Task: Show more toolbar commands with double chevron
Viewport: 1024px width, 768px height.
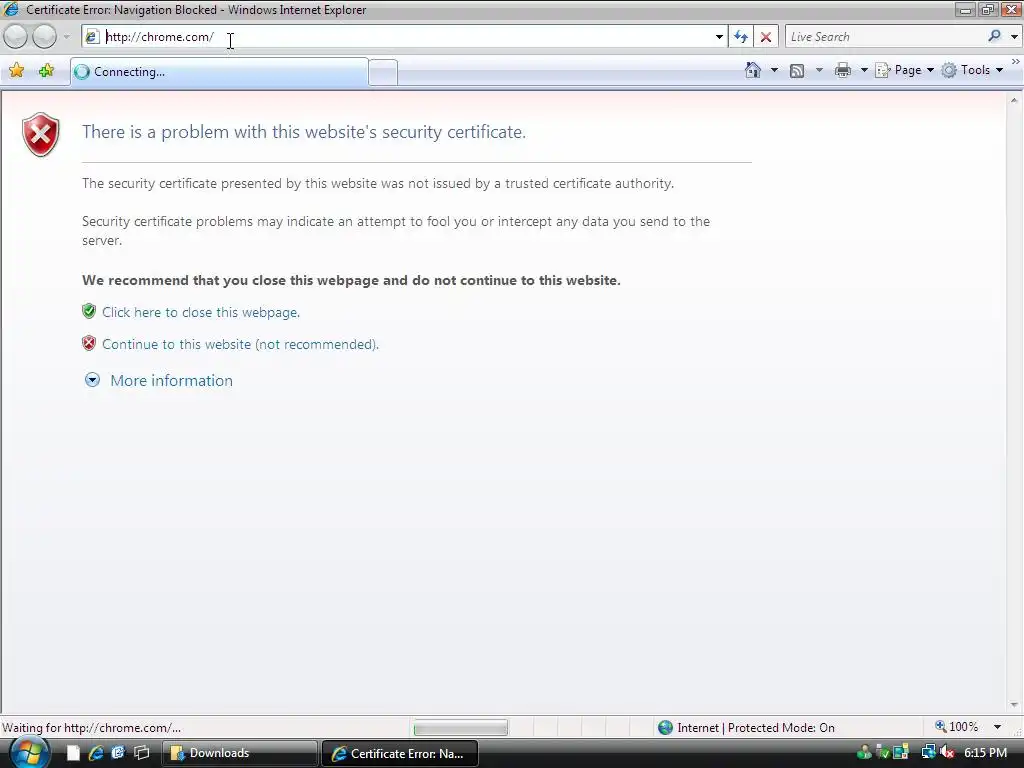Action: [1016, 62]
